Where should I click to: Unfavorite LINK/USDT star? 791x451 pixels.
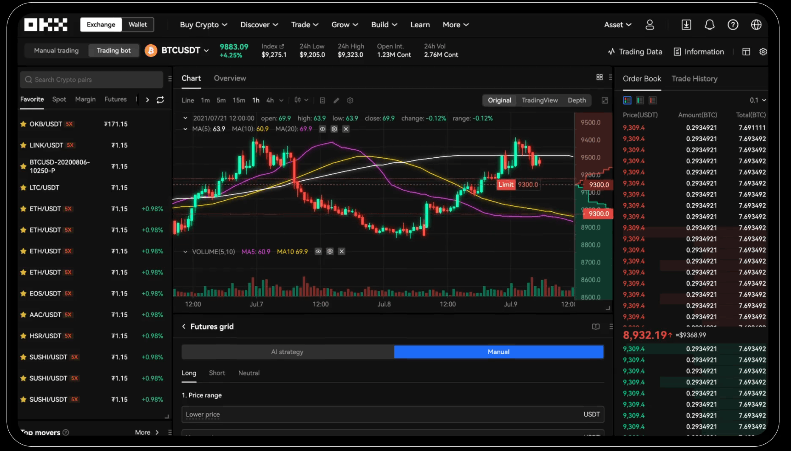click(x=23, y=145)
